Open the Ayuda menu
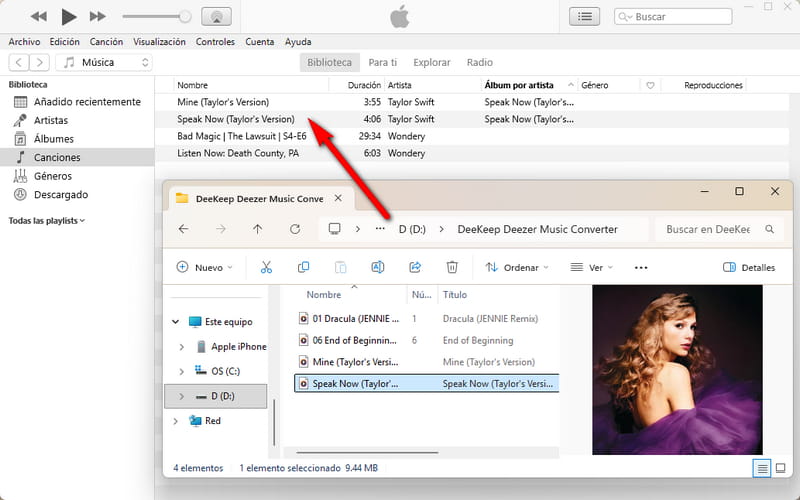 (x=298, y=42)
